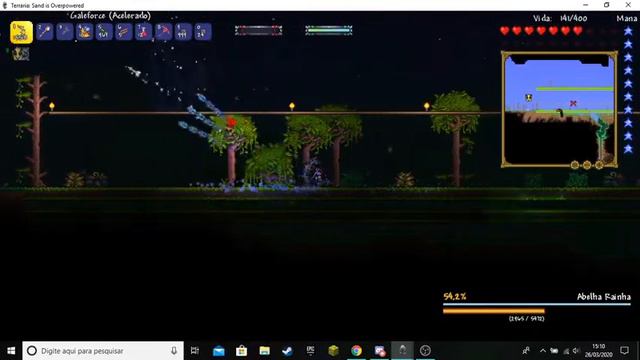The height and width of the screenshot is (360, 640).
Task: Click the Galeforce (Acelerado) item name
Action: coord(110,16)
